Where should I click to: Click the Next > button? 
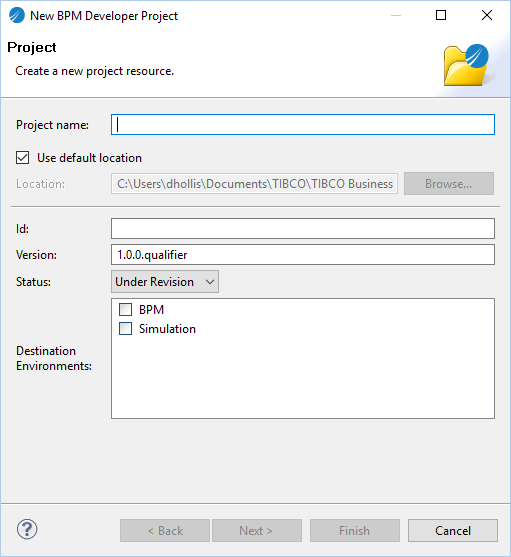[257, 531]
